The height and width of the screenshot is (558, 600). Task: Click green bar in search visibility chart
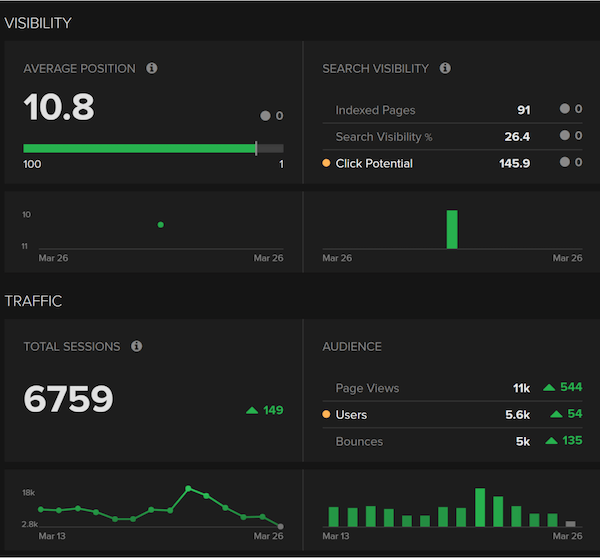point(452,229)
